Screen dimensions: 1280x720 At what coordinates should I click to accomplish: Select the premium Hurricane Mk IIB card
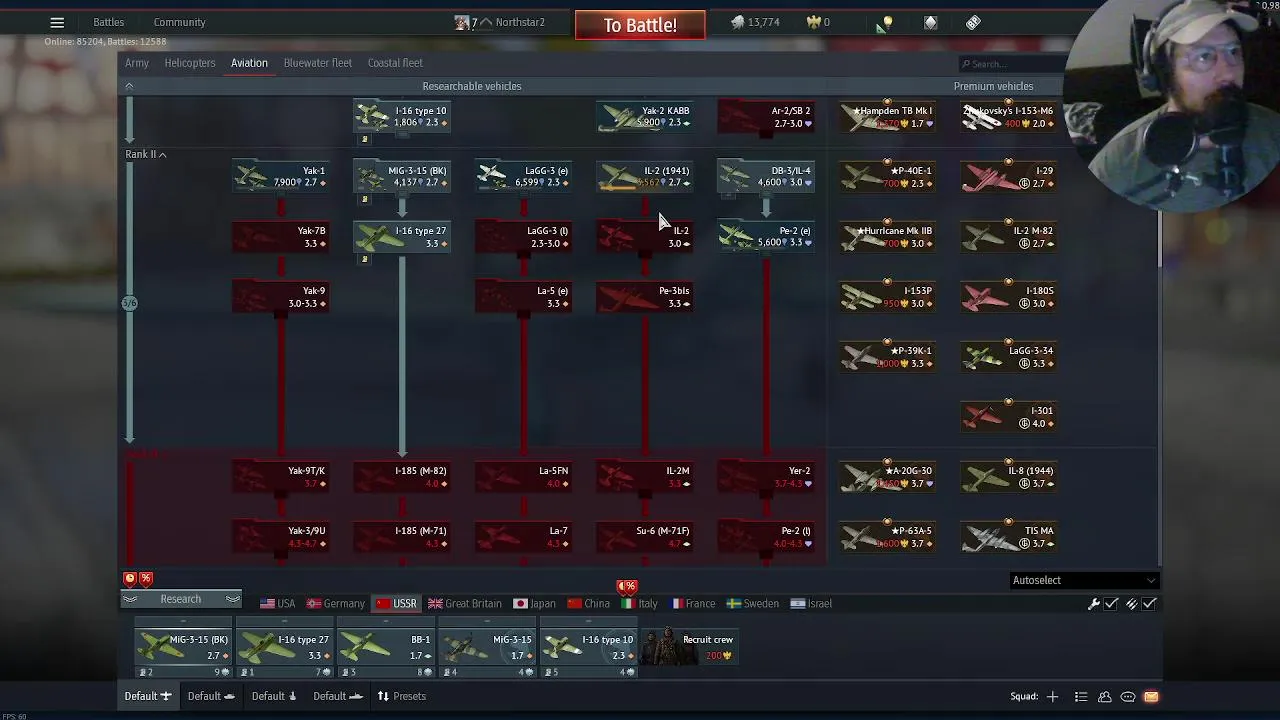[887, 237]
